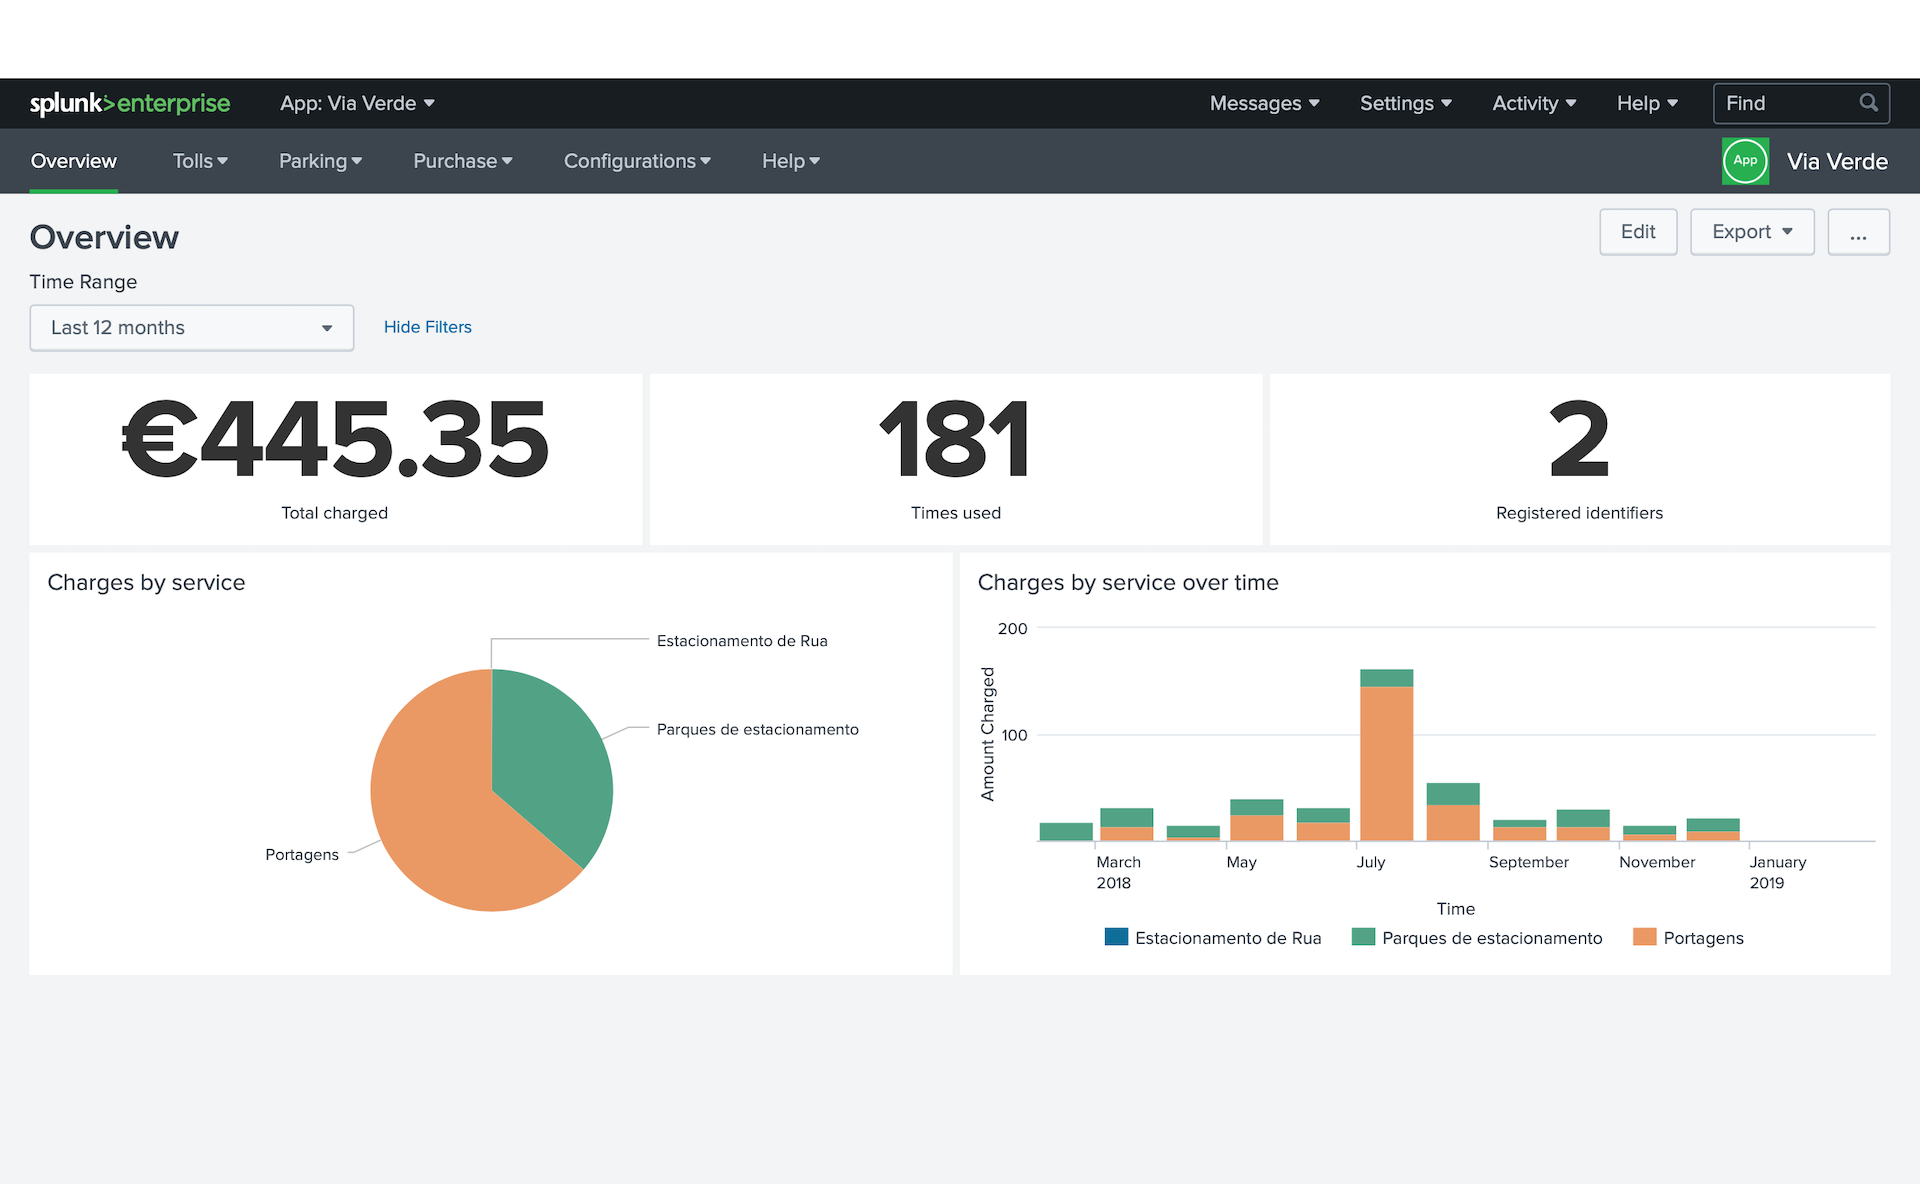Viewport: 1920px width, 1184px height.
Task: Click the 2 Registered identifiers value
Action: point(1579,439)
